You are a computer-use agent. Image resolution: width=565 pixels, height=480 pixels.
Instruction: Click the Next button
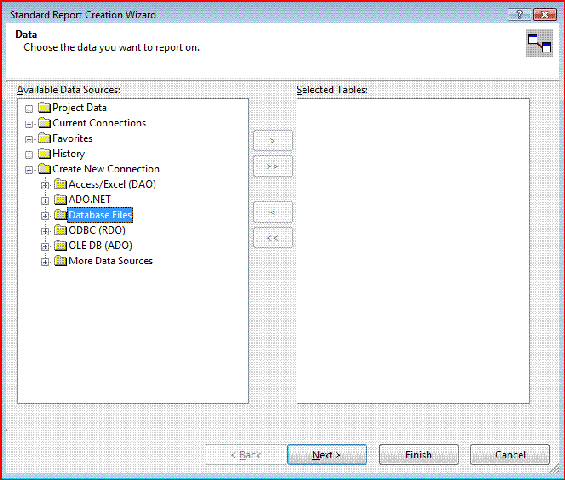pyautogui.click(x=327, y=454)
